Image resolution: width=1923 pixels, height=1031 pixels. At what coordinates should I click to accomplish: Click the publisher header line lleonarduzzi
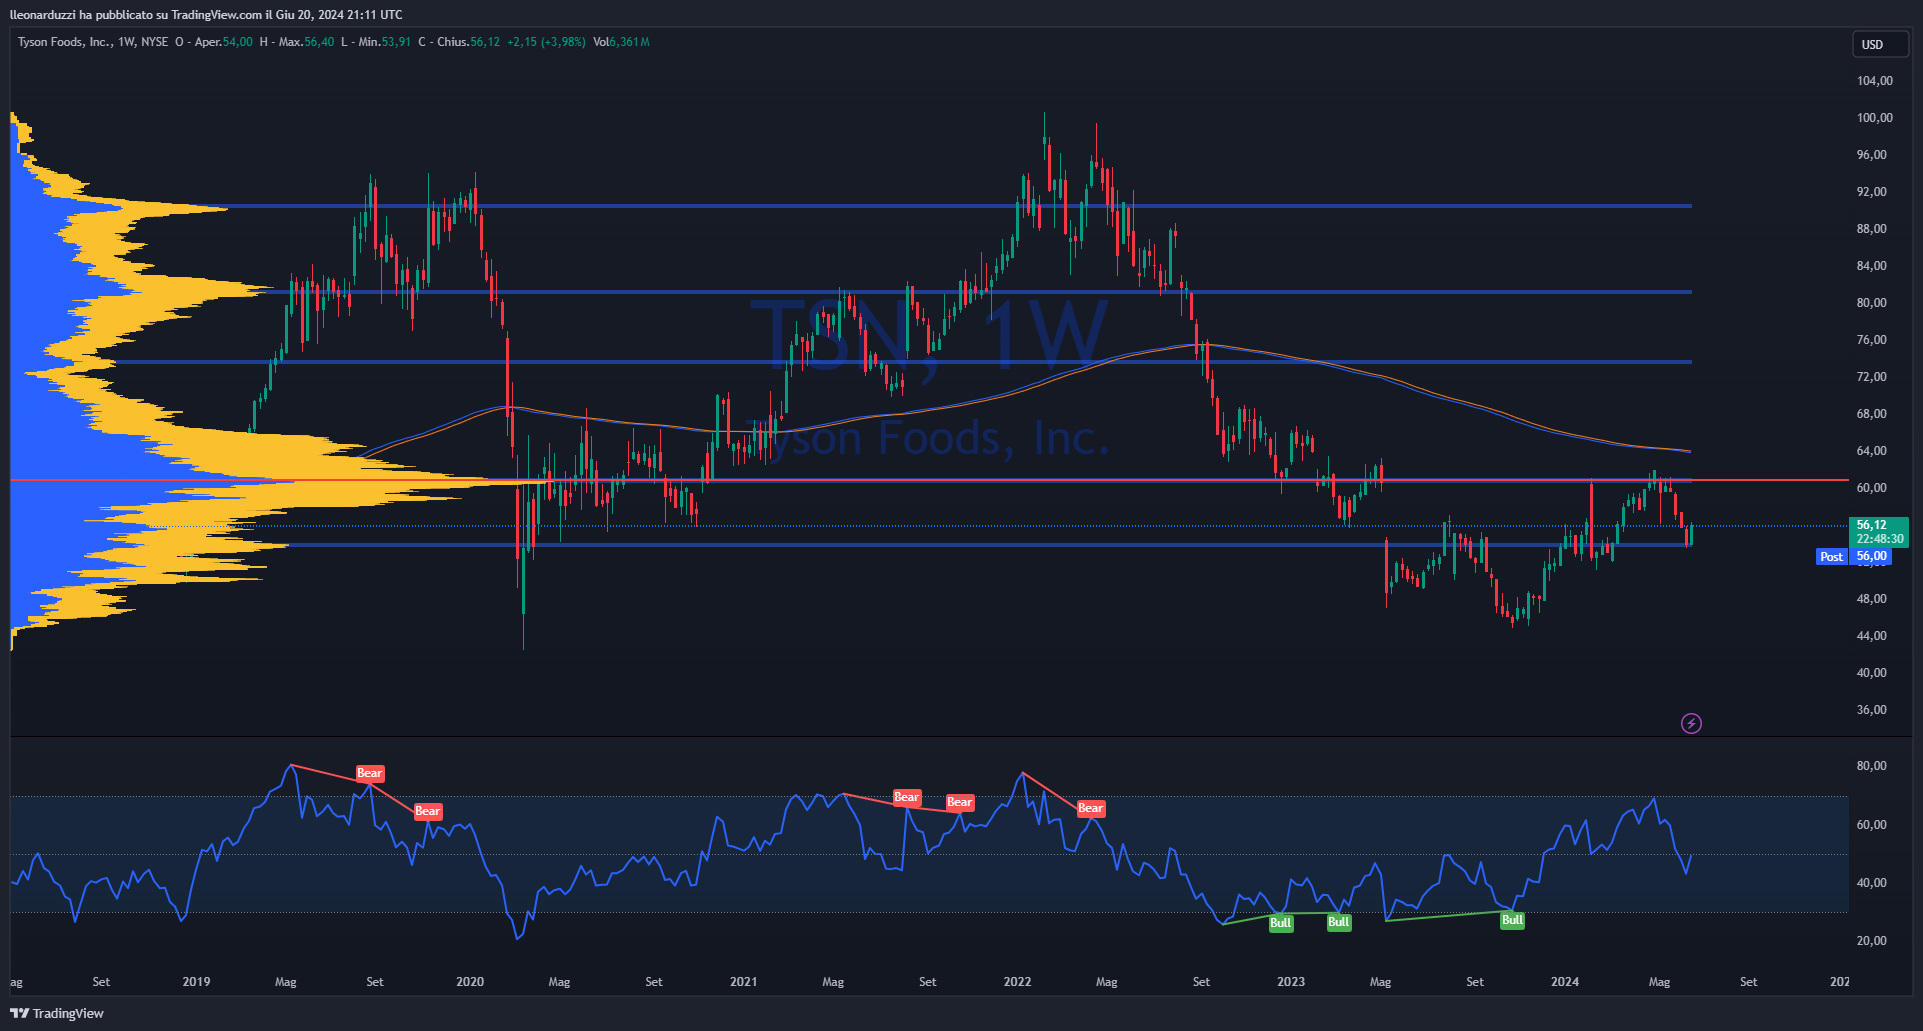[x=206, y=14]
